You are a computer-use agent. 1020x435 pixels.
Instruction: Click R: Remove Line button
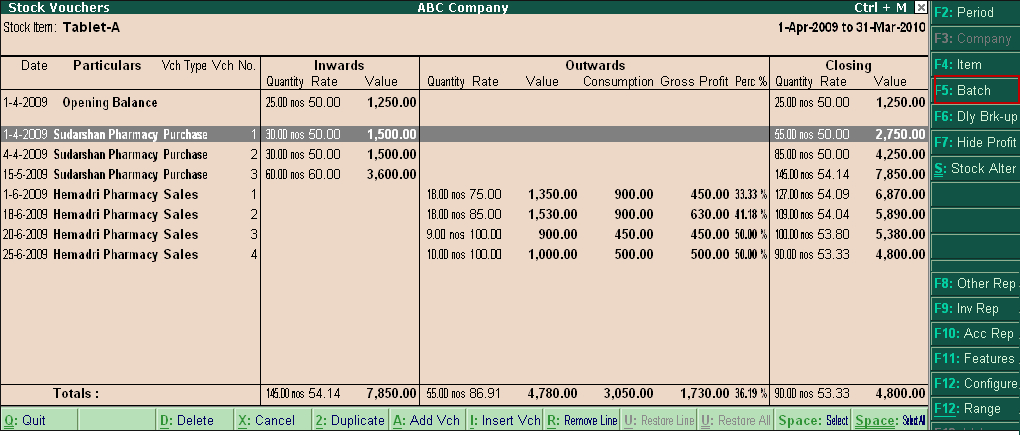pos(582,420)
